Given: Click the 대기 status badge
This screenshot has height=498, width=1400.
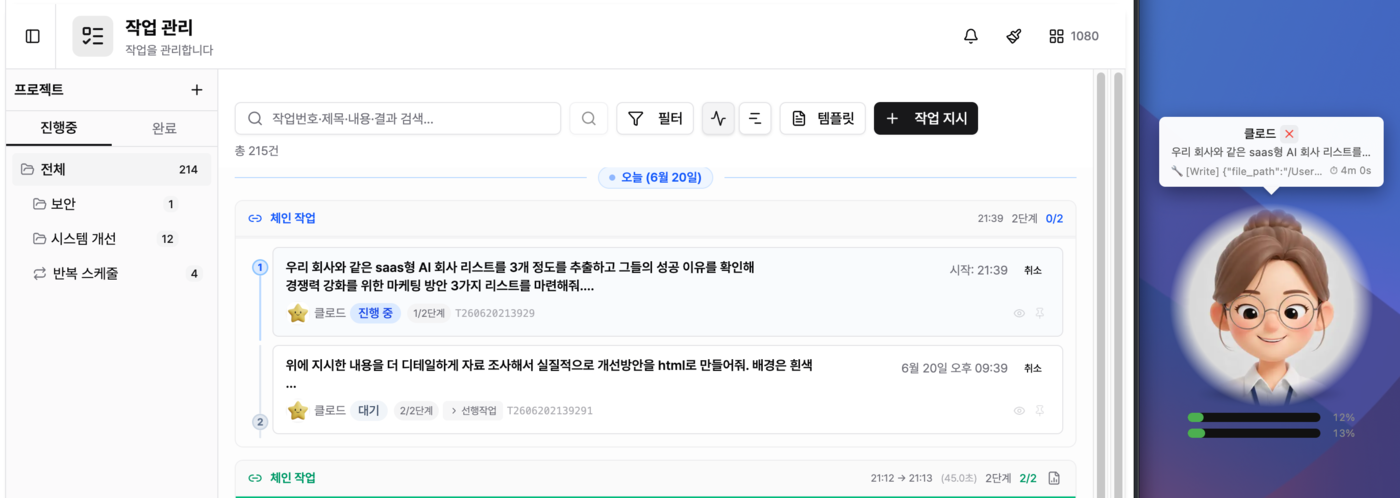Looking at the screenshot, I should pos(369,410).
